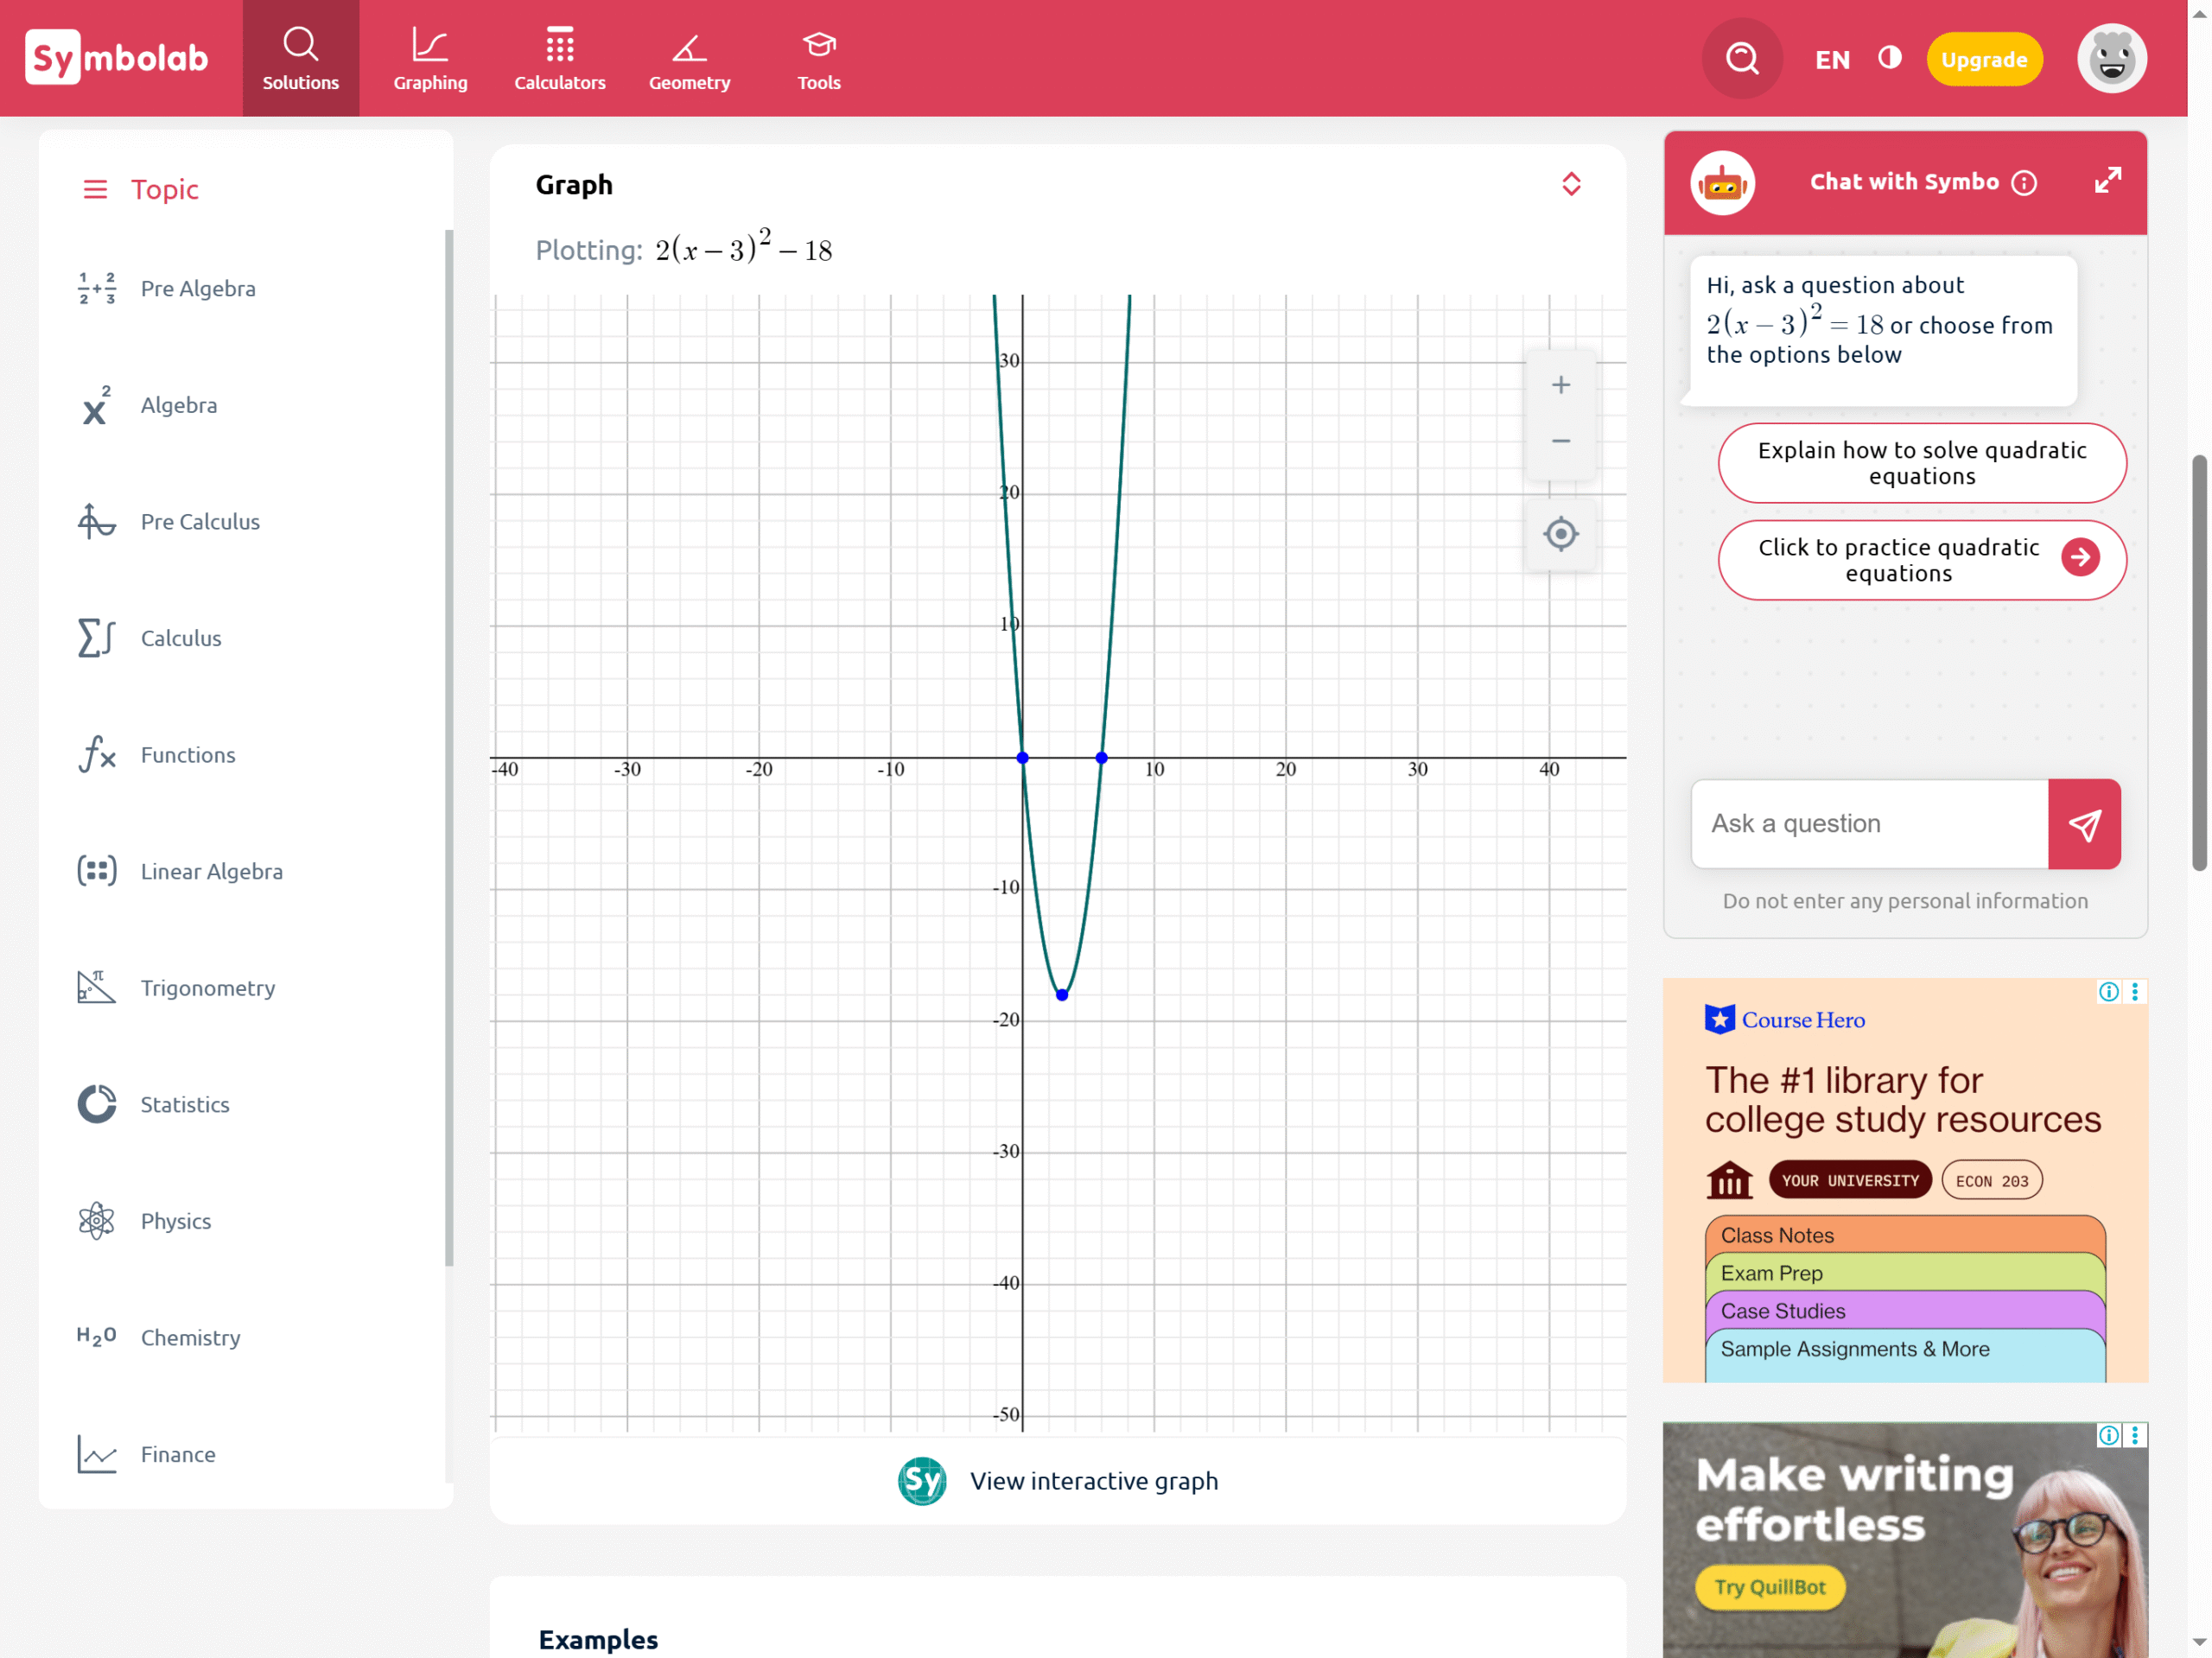Screen dimensions: 2212x1658
Task: Select the Physics atom icon
Action: (x=97, y=1221)
